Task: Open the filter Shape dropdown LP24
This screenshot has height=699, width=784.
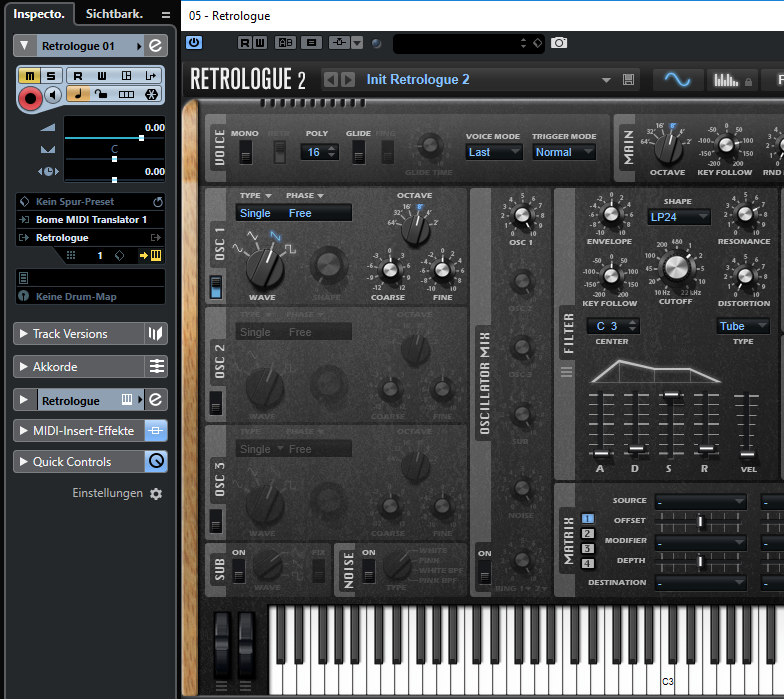Action: [x=678, y=217]
